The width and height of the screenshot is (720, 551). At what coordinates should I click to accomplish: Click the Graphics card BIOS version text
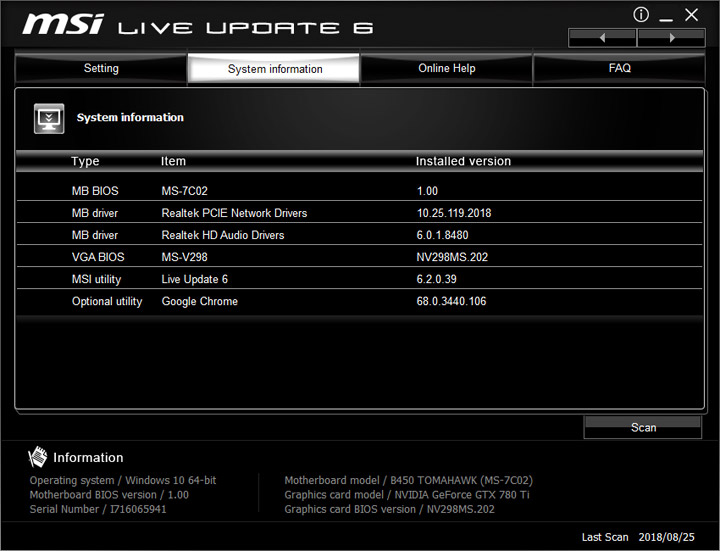(389, 509)
